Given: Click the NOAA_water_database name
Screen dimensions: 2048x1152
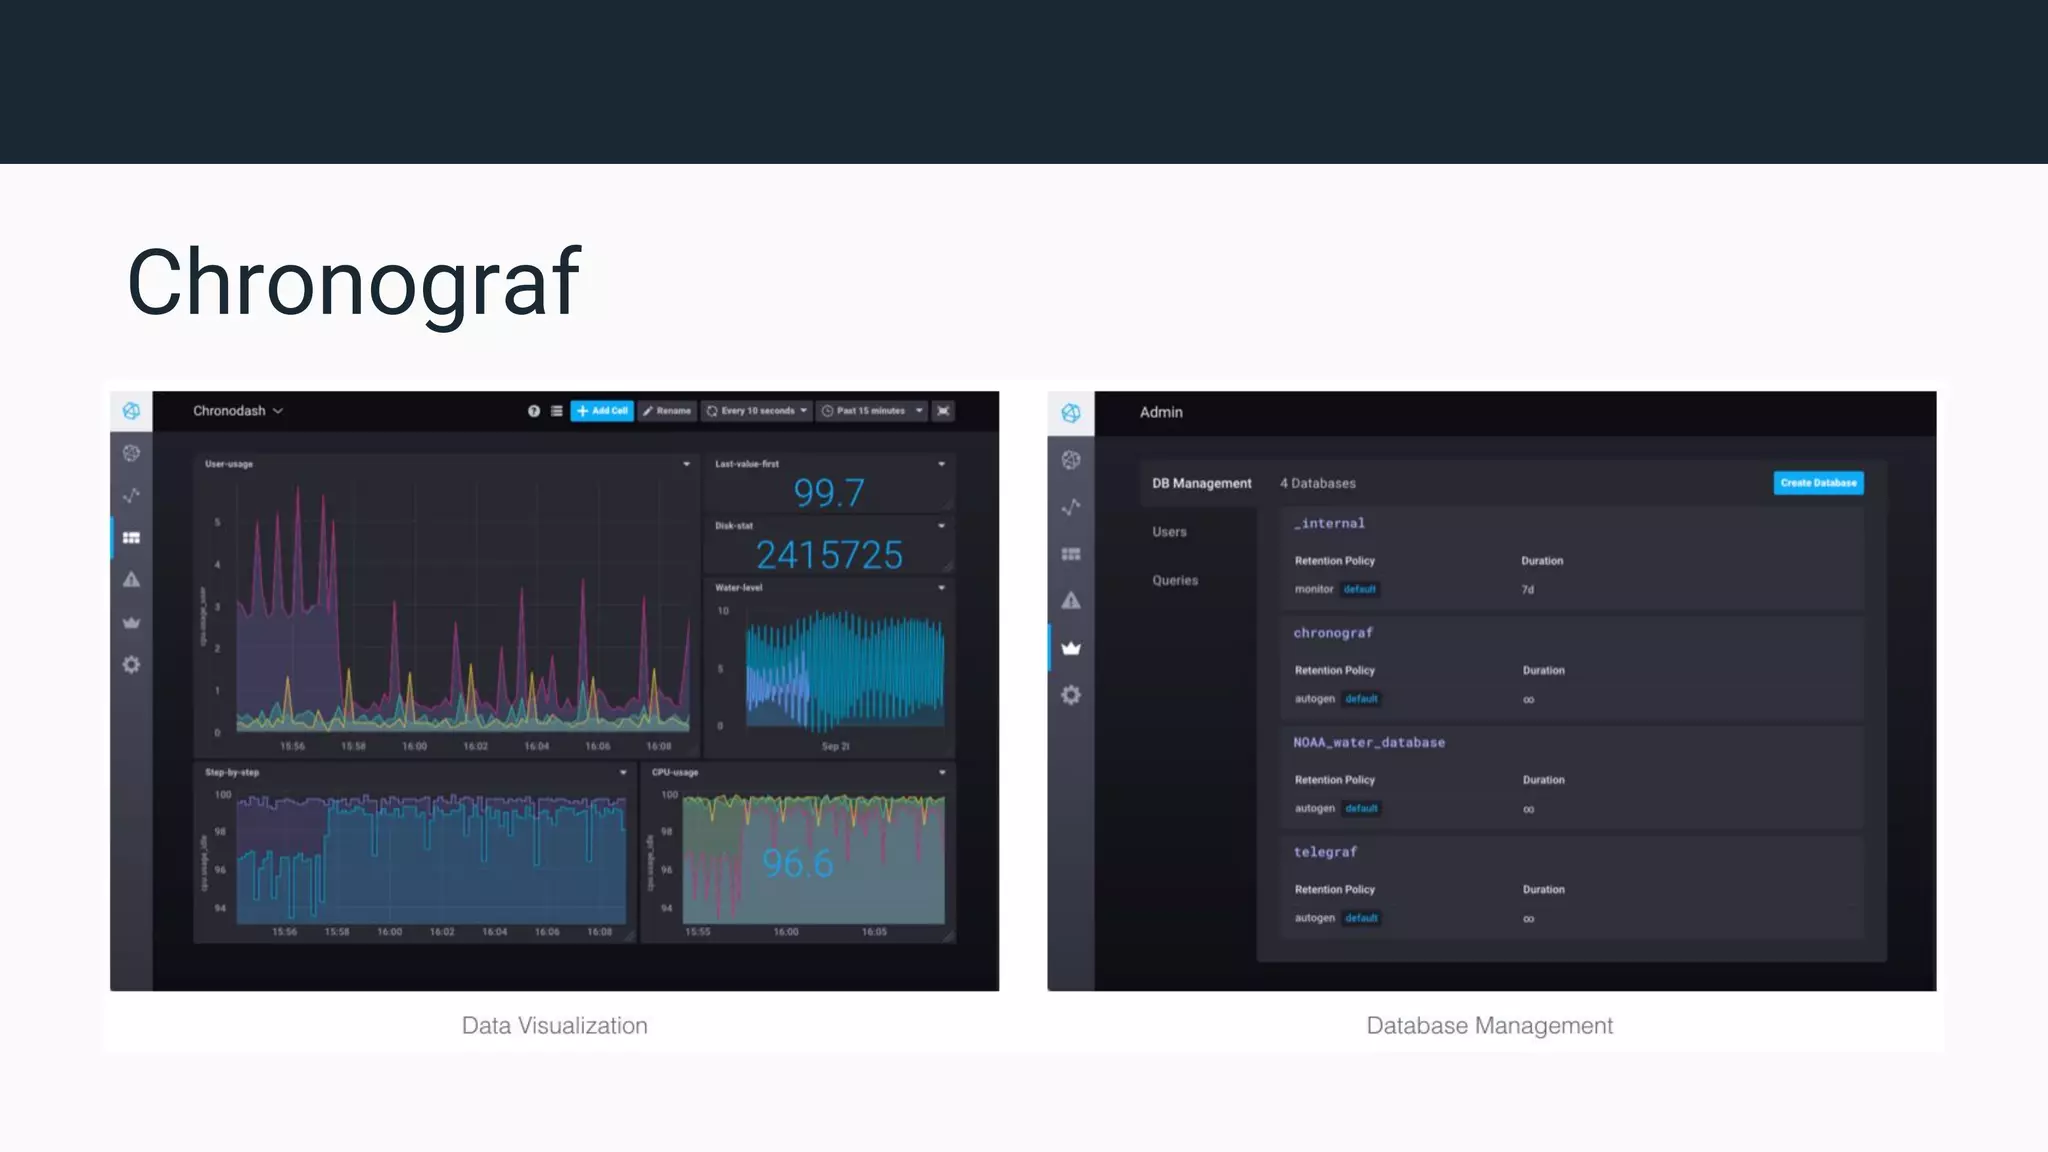Looking at the screenshot, I should click(1369, 742).
